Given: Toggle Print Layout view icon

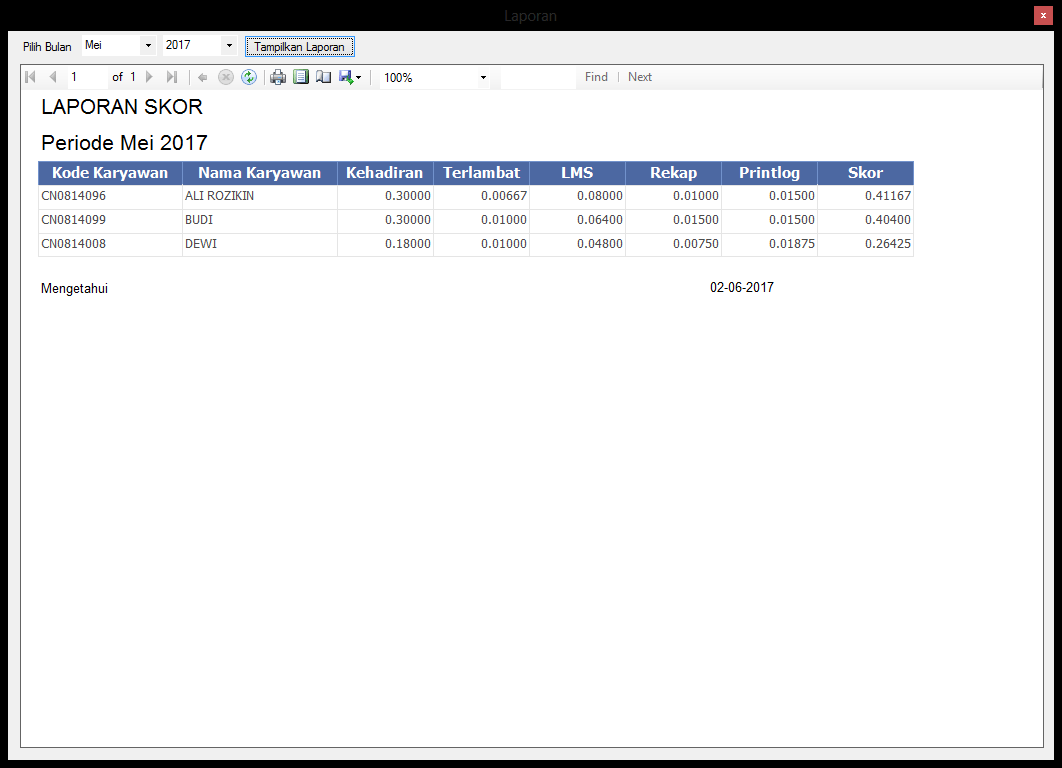Looking at the screenshot, I should click(301, 77).
